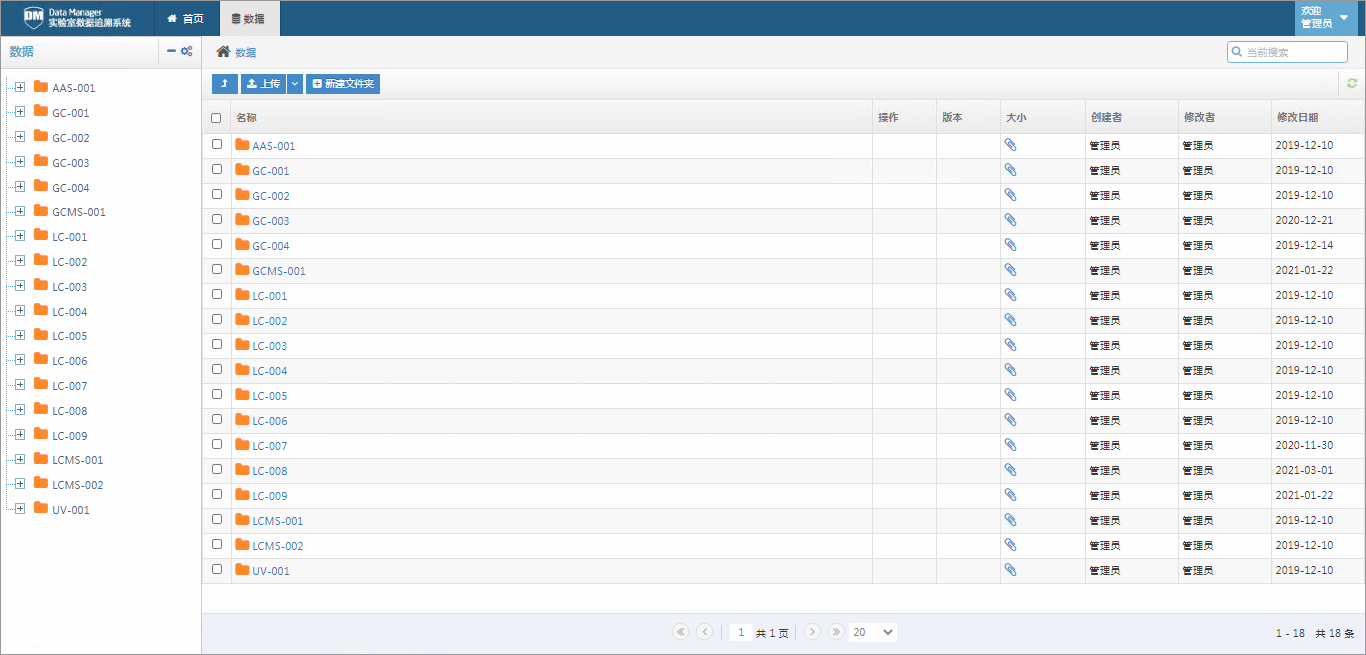Select the LC-007 row checkbox
Screen dimensions: 1366x655
coord(217,444)
